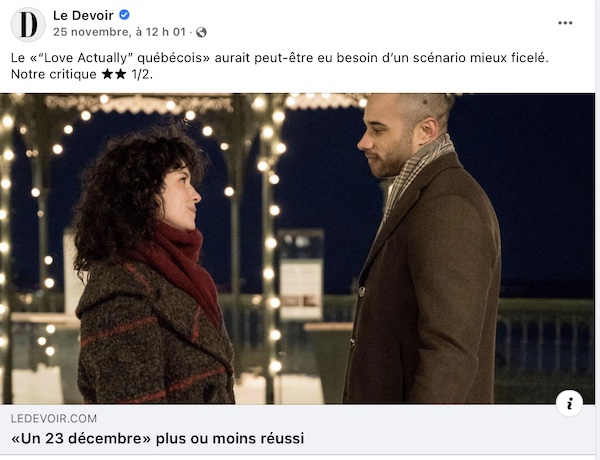Open article titled «Un 23 décembre» plus ou moins réussi
The image size is (600, 460).
[158, 438]
